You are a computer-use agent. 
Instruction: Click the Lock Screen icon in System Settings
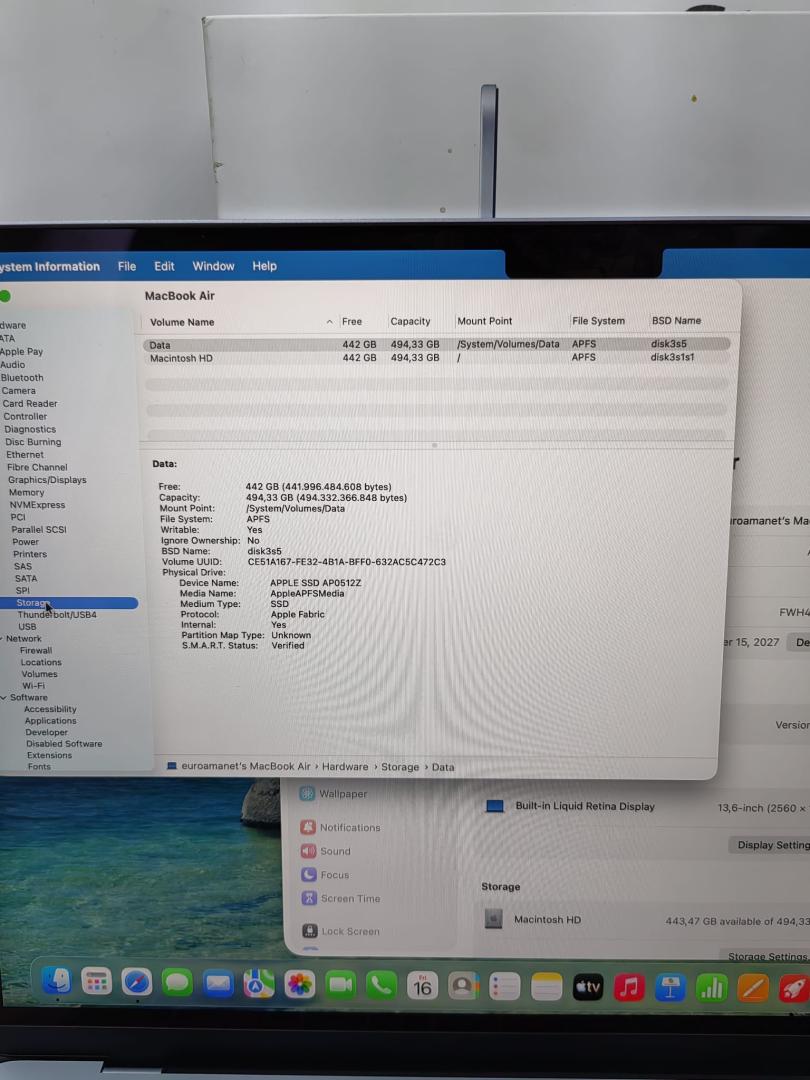310,931
